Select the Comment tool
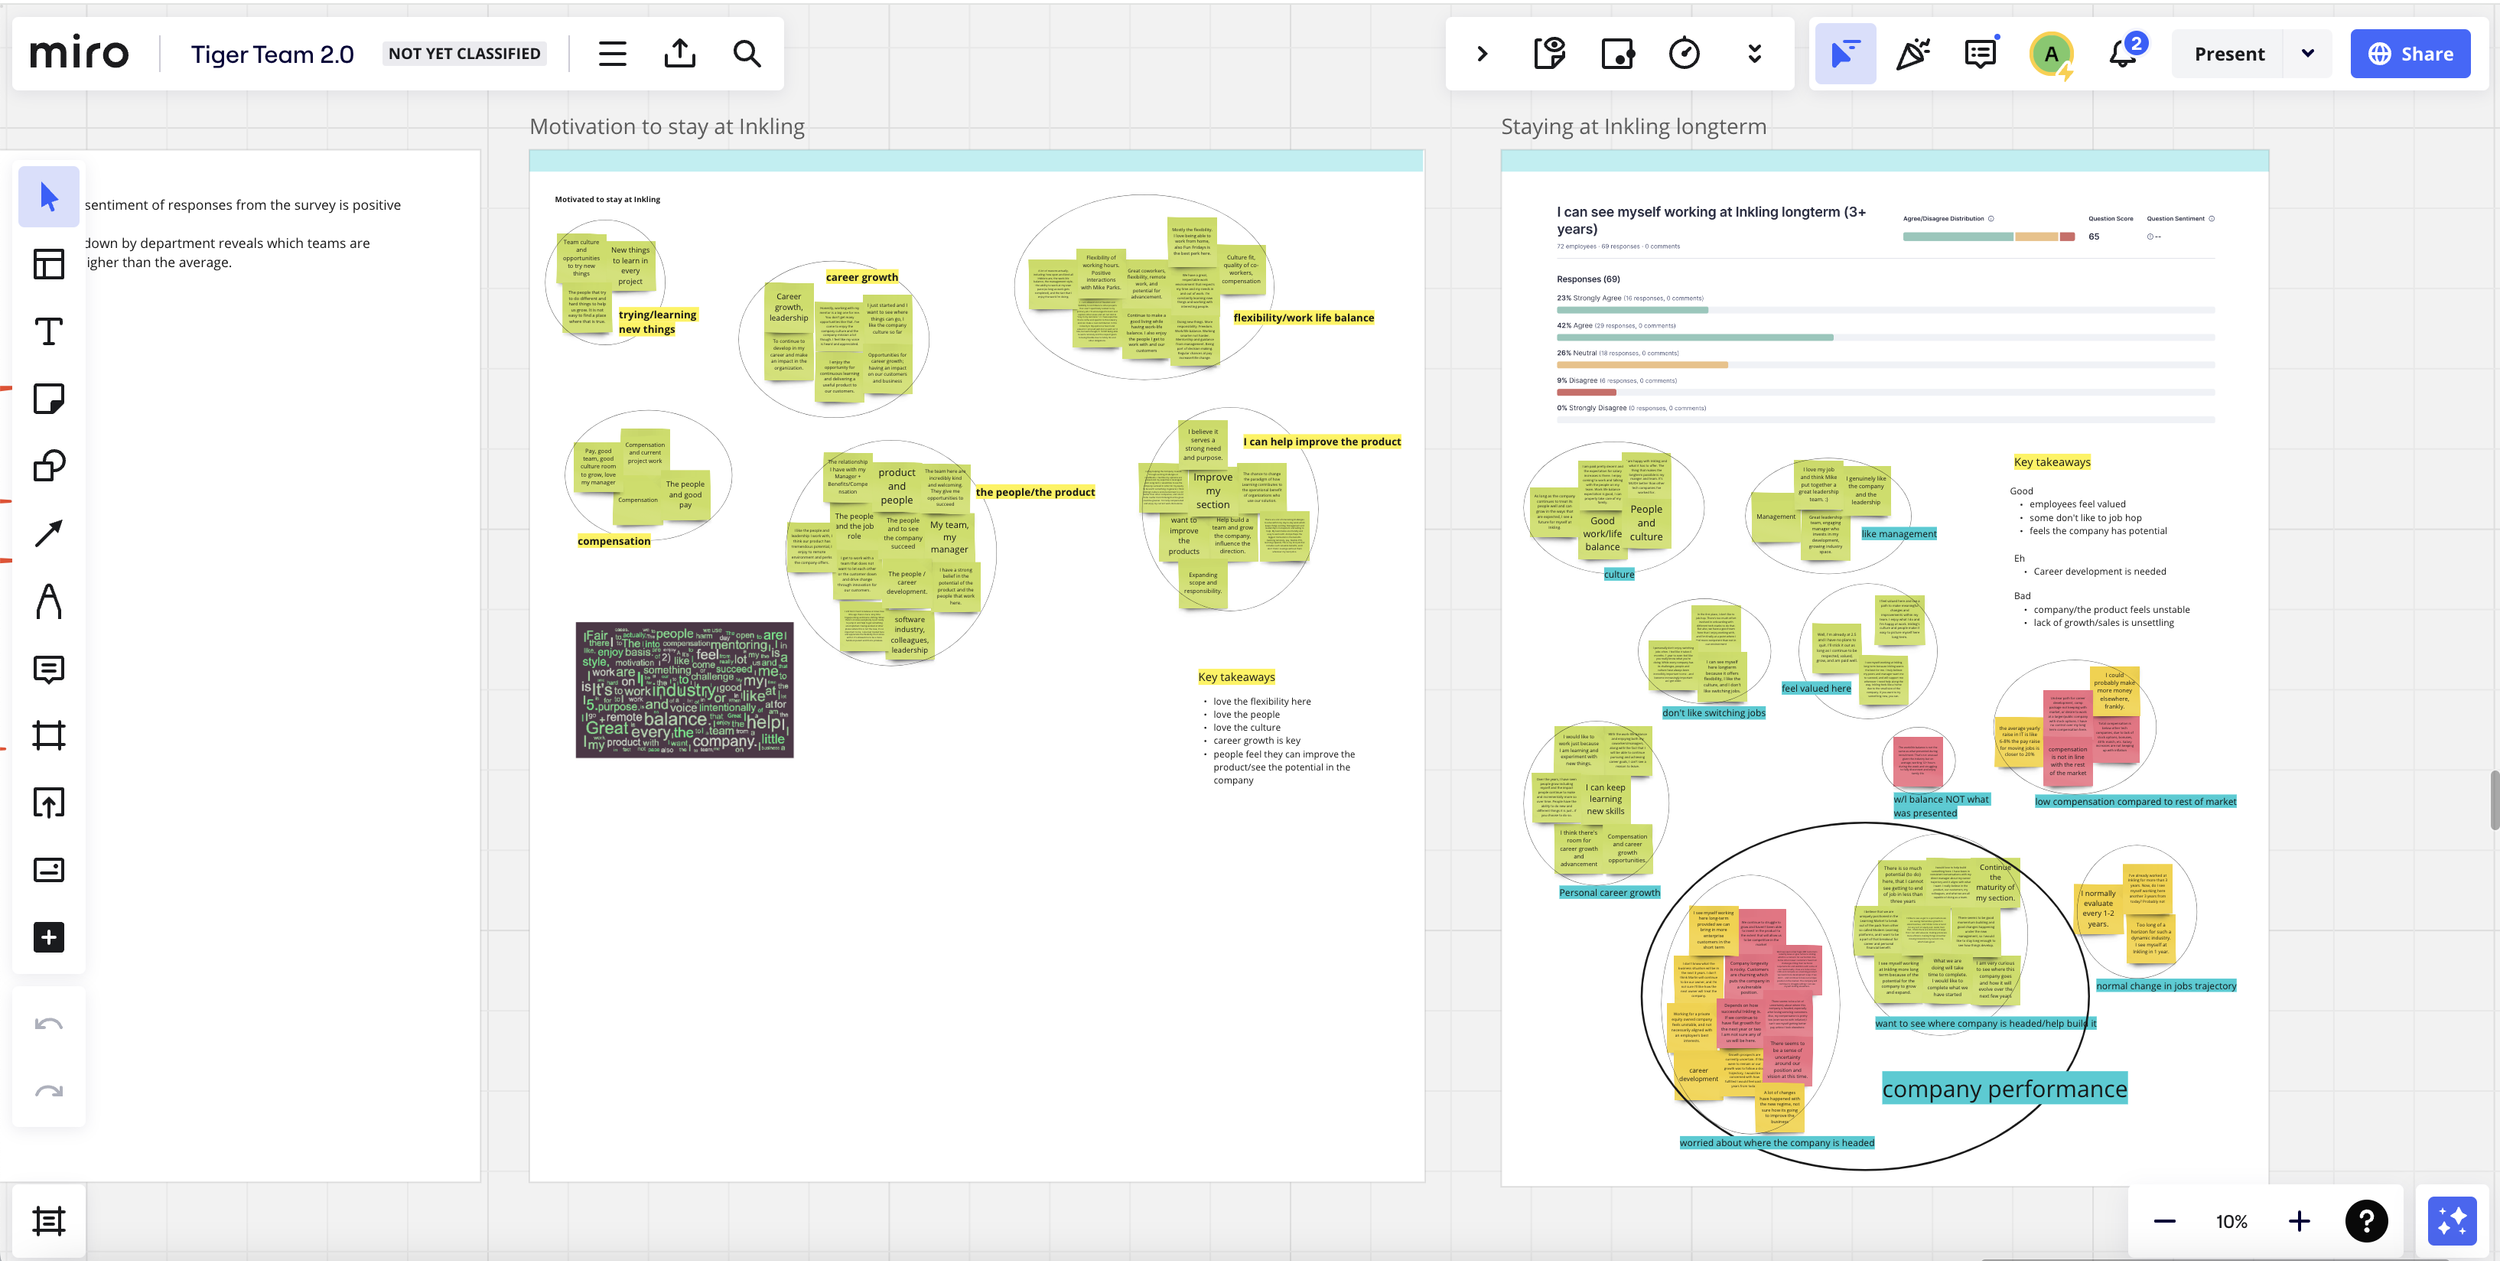This screenshot has width=2500, height=1261. pyautogui.click(x=49, y=669)
